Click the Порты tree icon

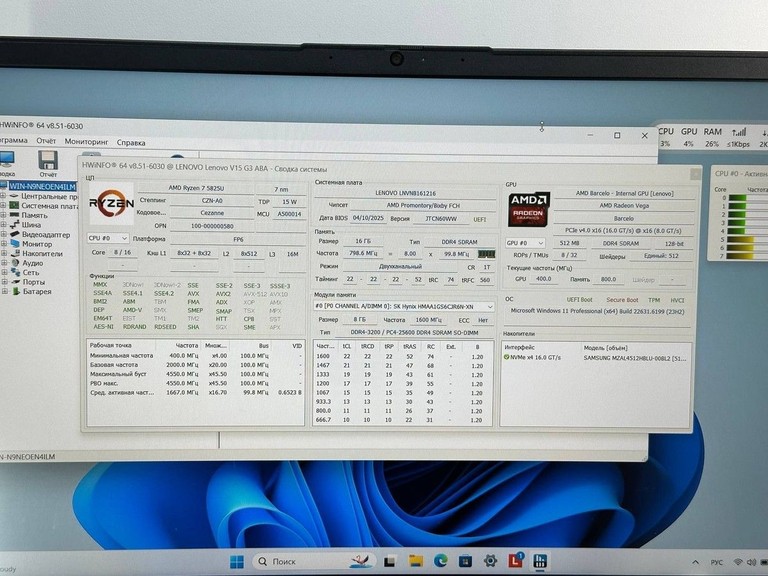click(x=15, y=282)
